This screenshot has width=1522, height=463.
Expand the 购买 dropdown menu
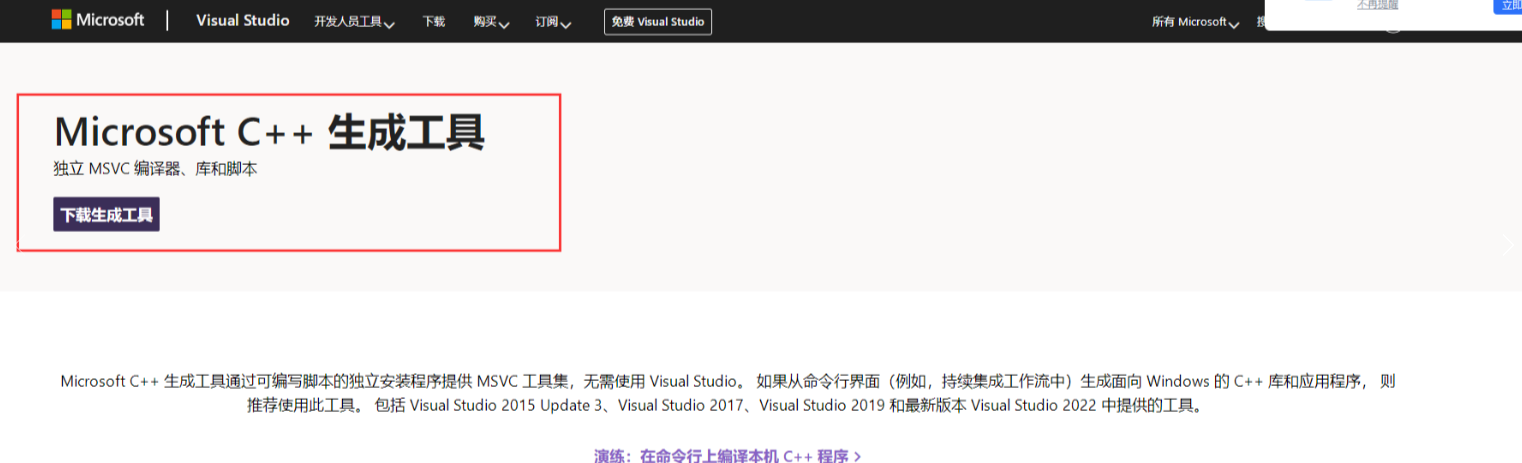coord(492,22)
